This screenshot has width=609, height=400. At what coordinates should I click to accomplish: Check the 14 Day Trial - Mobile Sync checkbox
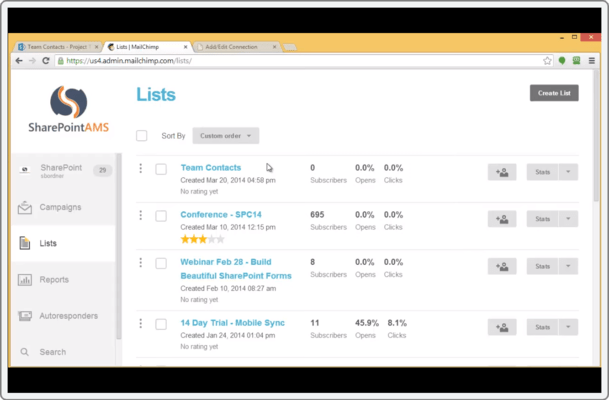[x=161, y=324]
